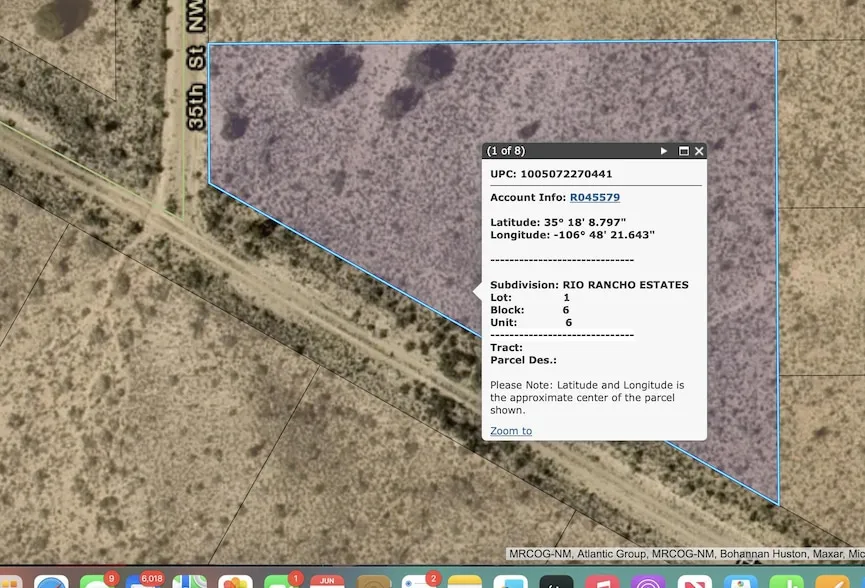Click the Rio Rancho Estates subdivision text

pyautogui.click(x=625, y=285)
